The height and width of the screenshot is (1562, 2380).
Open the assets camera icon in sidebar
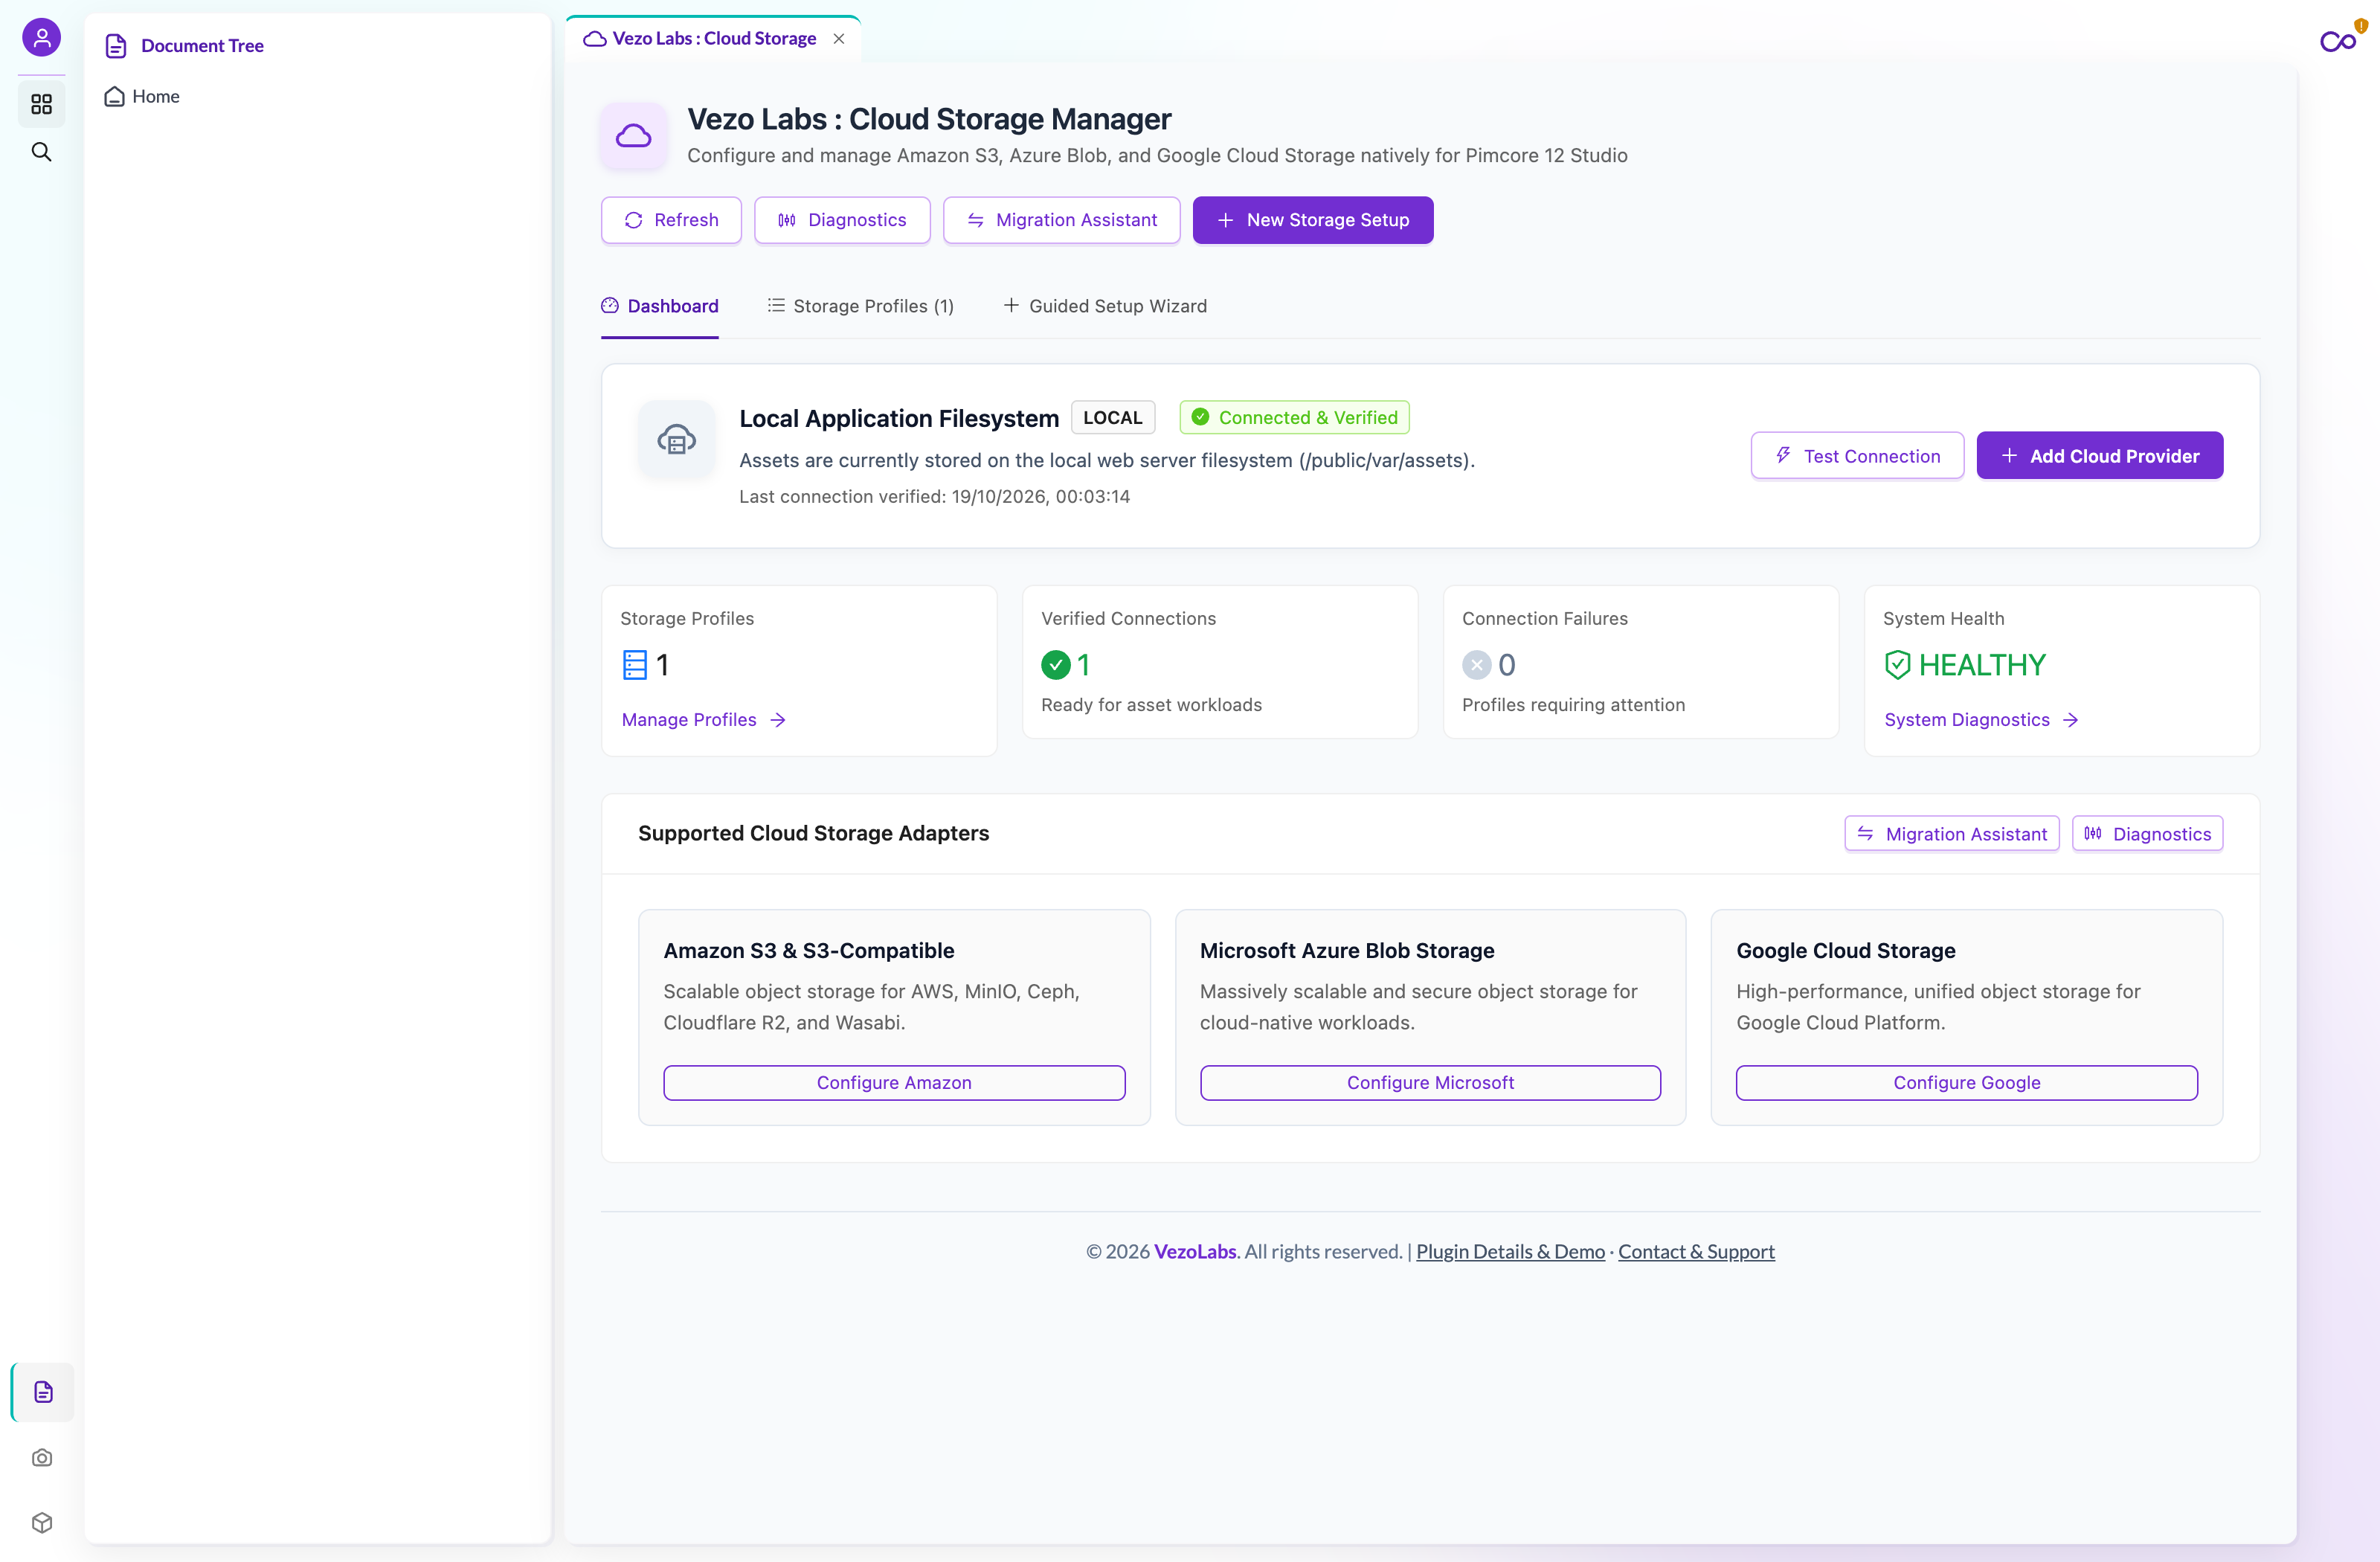pos(42,1458)
